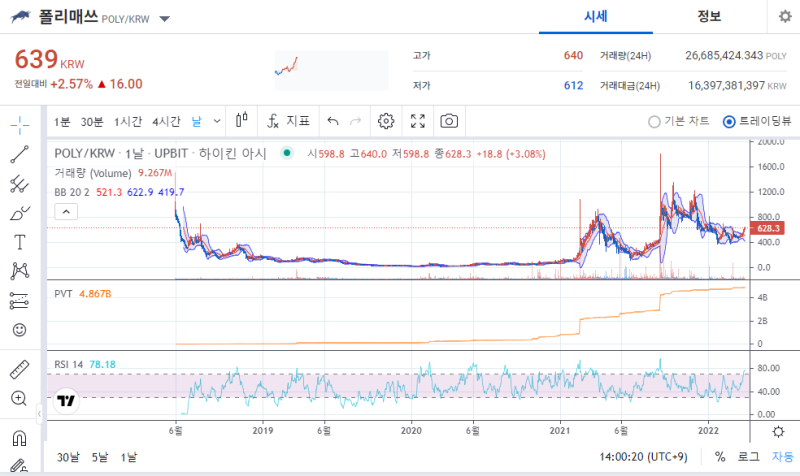This screenshot has height=476, width=800.
Task: Switch to the 정보 tab
Action: point(709,17)
